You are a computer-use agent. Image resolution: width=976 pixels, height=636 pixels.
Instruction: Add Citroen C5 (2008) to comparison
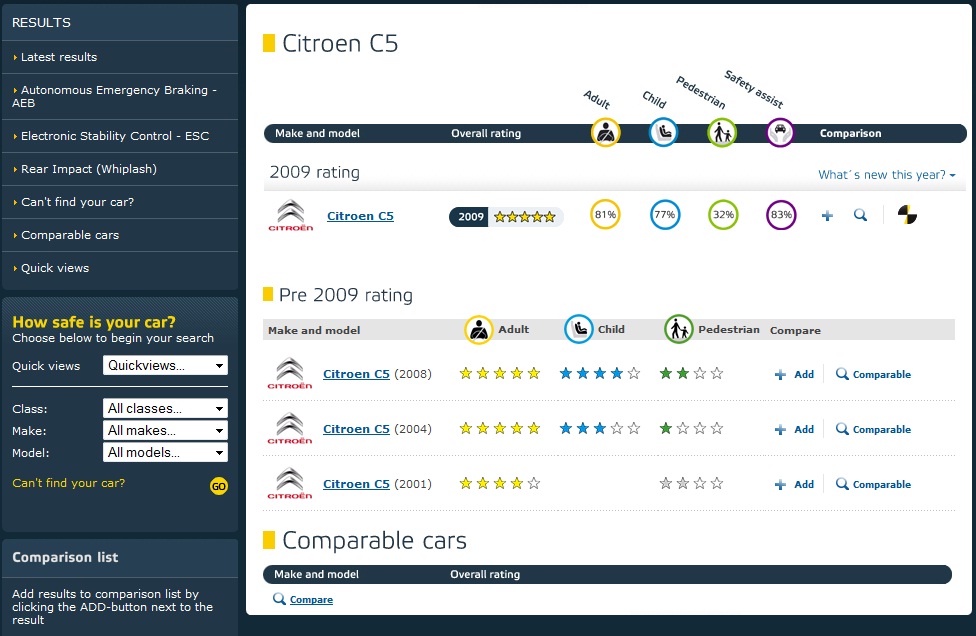point(794,374)
